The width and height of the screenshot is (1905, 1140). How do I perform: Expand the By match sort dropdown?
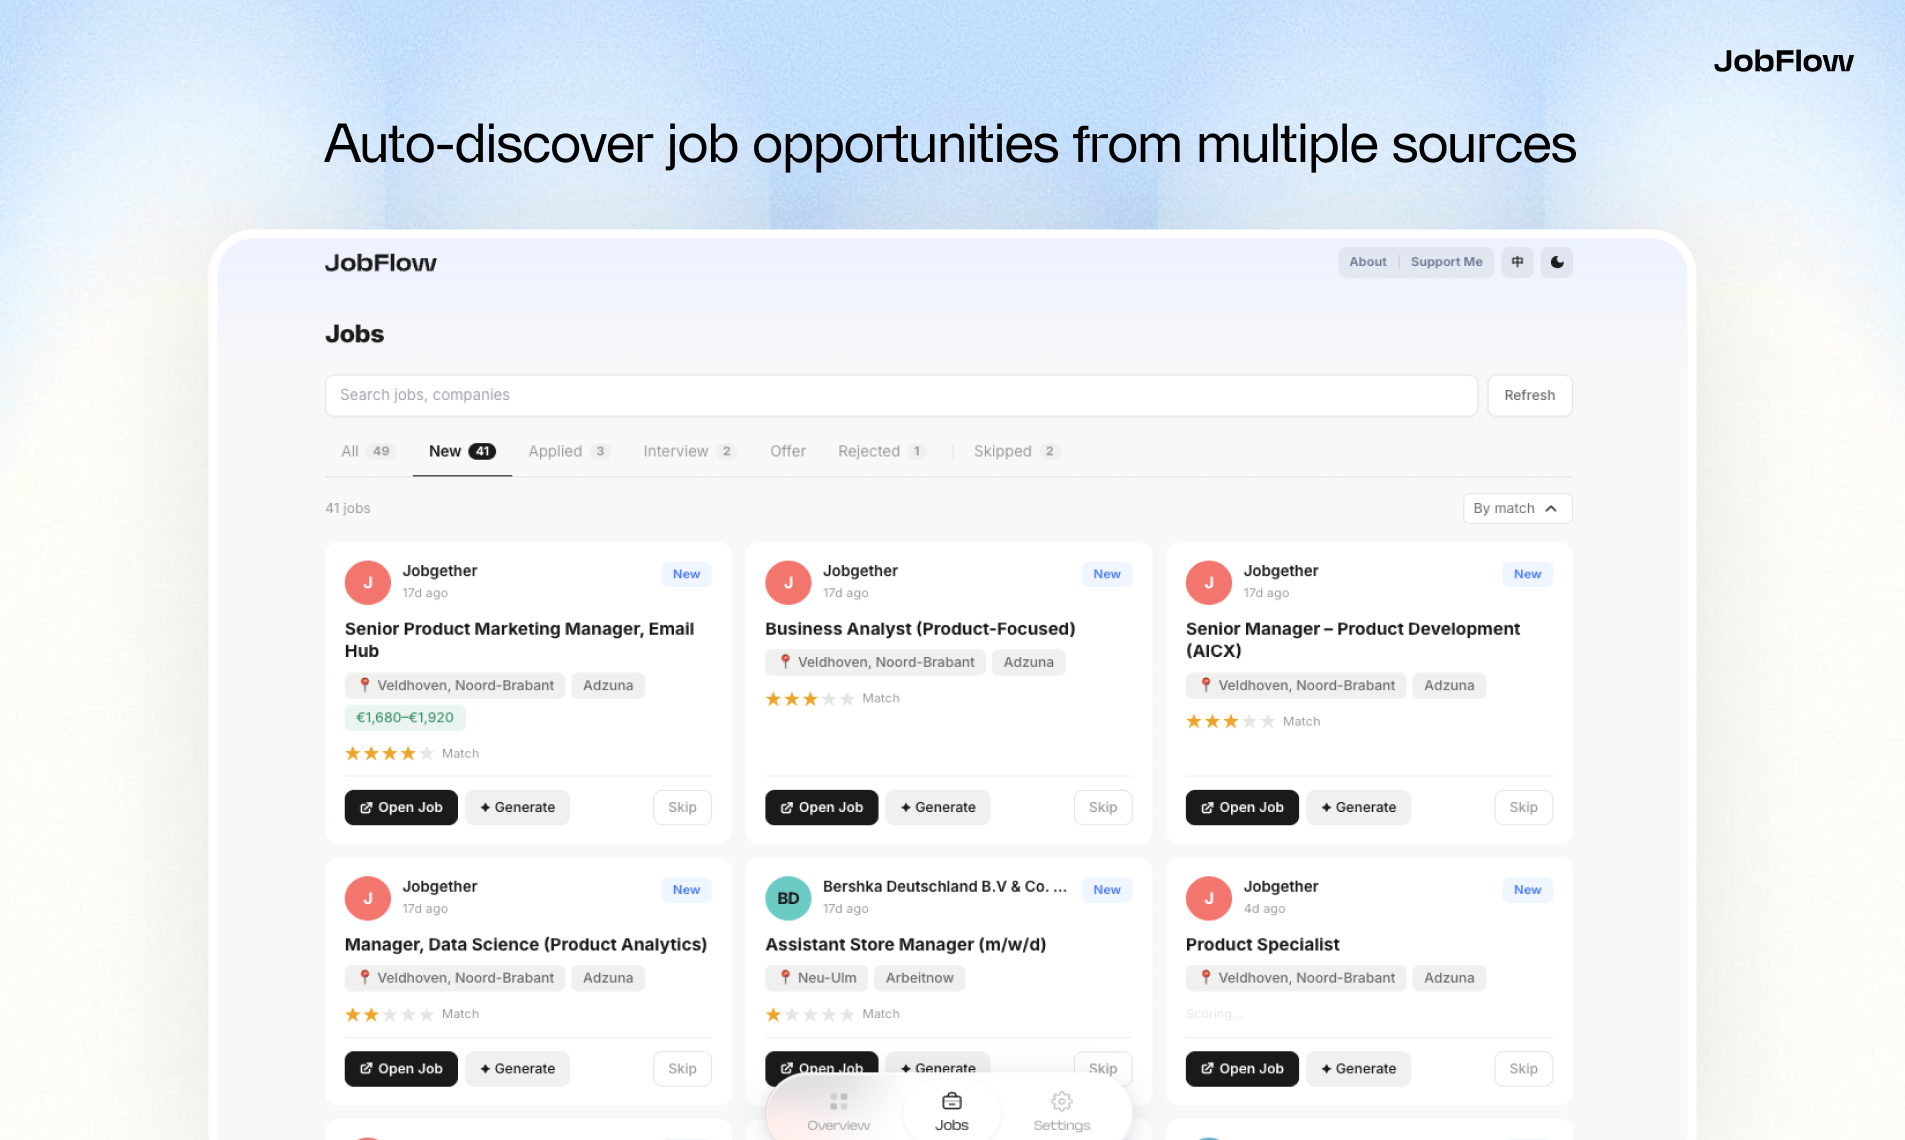coord(1517,508)
